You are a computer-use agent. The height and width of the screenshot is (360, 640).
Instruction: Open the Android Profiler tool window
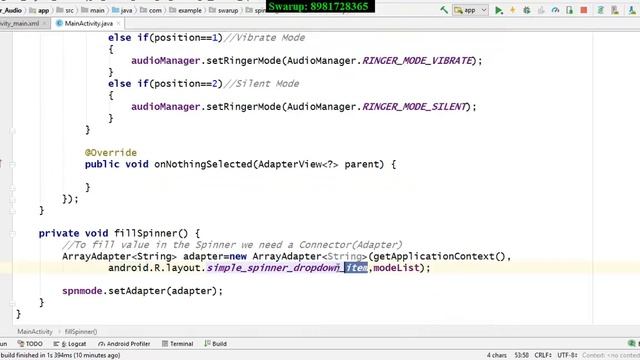(x=124, y=344)
